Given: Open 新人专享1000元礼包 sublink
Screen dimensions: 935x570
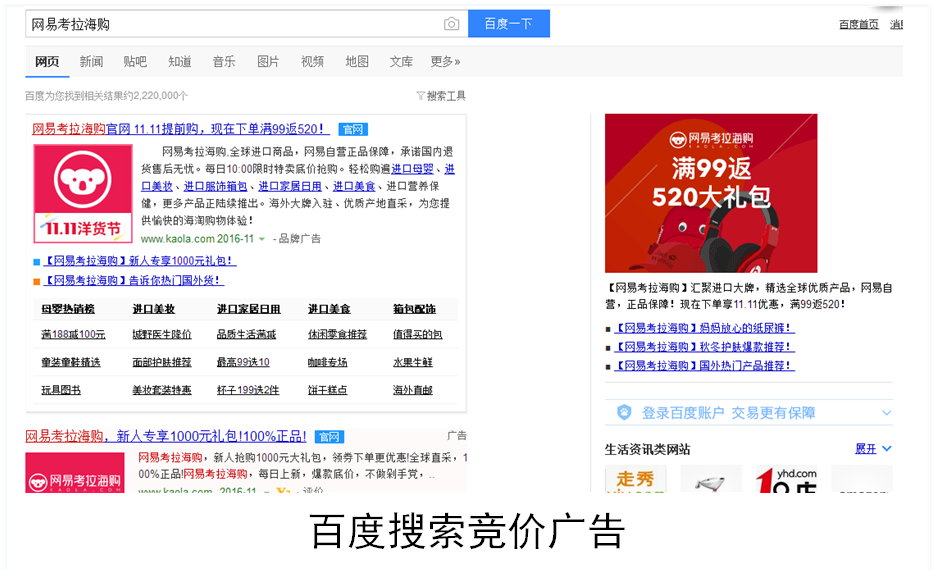Looking at the screenshot, I should click(140, 261).
